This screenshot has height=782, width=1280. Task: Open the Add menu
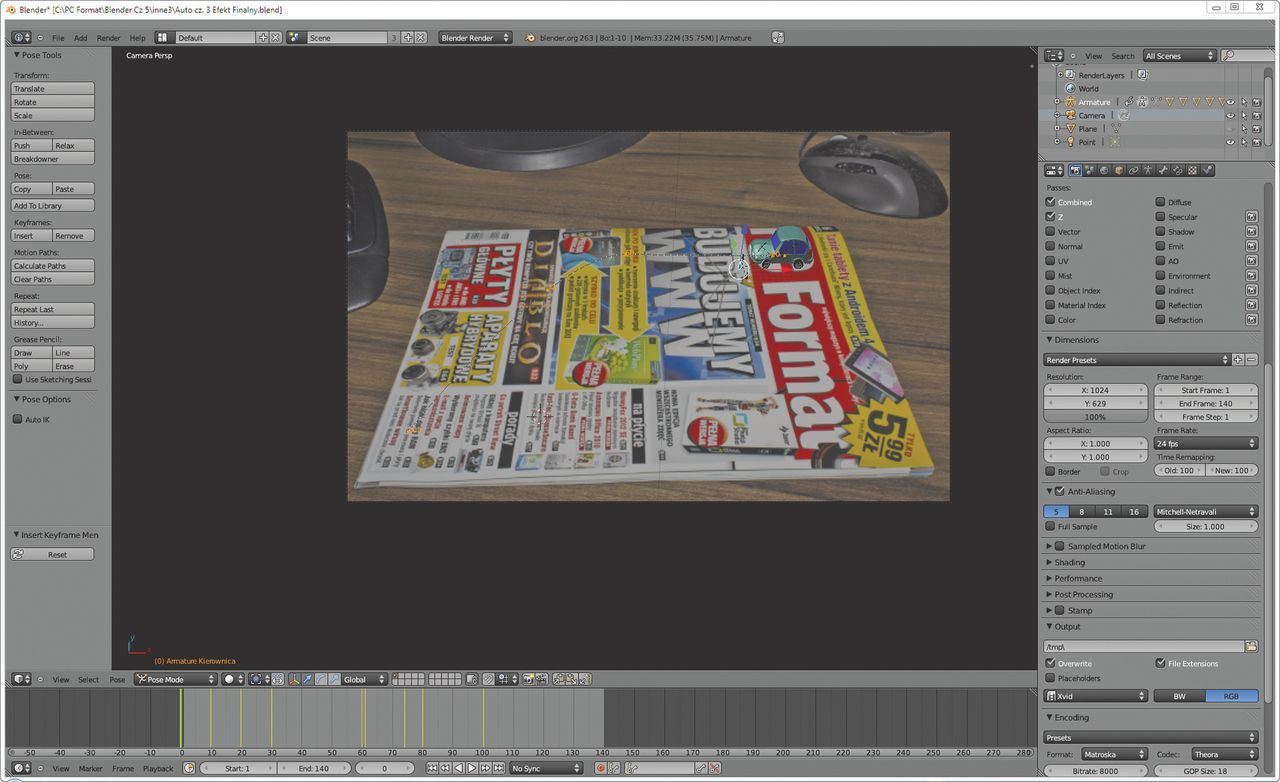pos(80,38)
